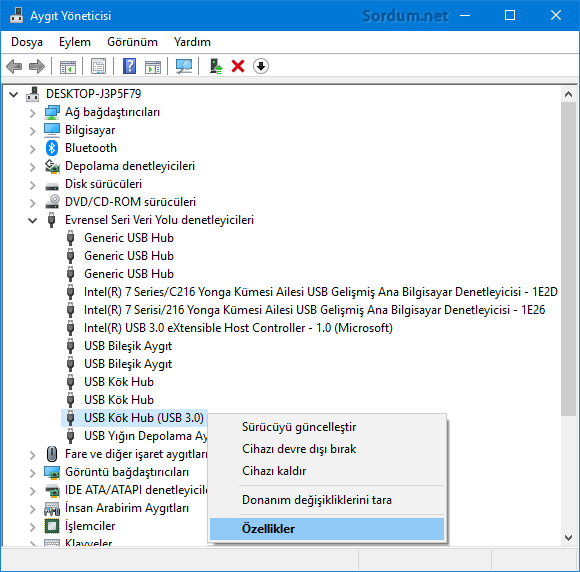
Task: Click the Bluetooth category icon
Action: click(x=52, y=148)
